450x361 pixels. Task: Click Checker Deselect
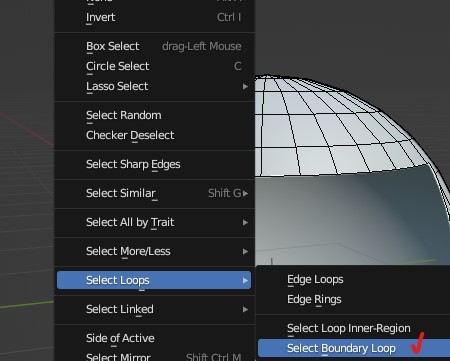154,135
